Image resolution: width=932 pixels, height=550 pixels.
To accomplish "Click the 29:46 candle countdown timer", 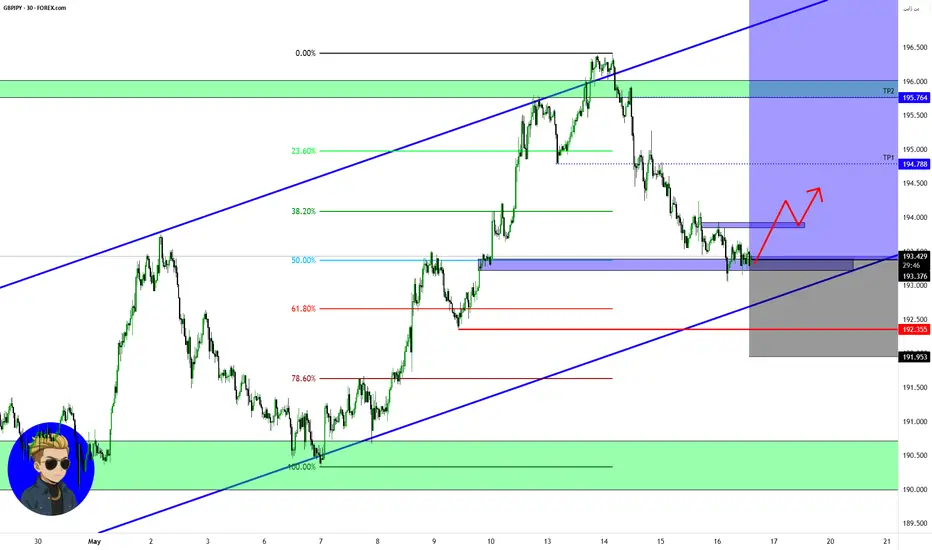I will tap(911, 266).
